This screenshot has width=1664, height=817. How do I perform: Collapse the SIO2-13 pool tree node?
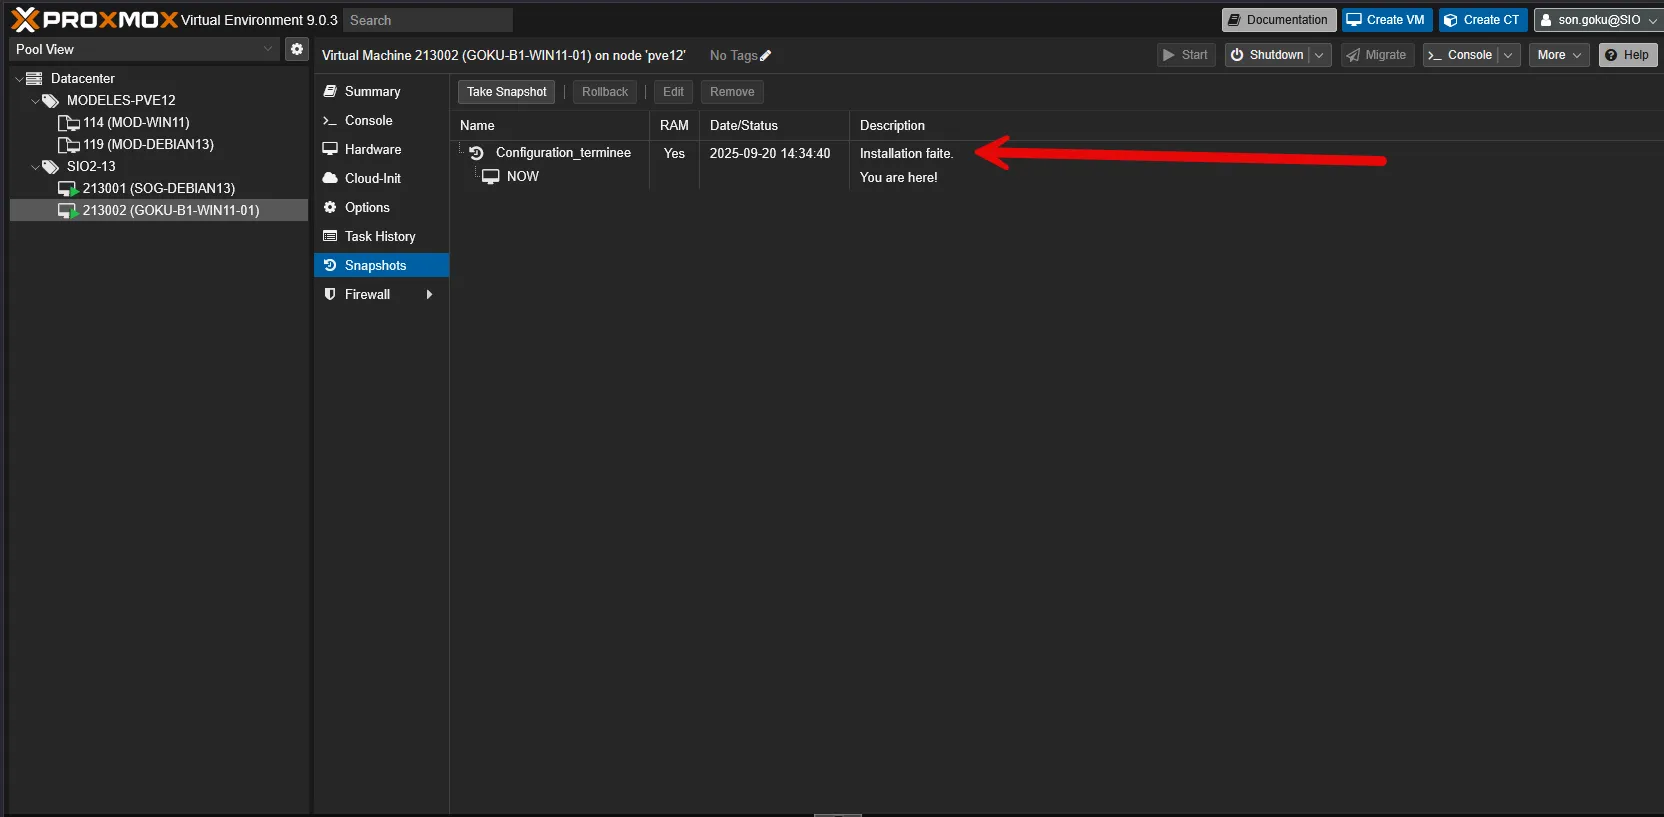click(36, 167)
